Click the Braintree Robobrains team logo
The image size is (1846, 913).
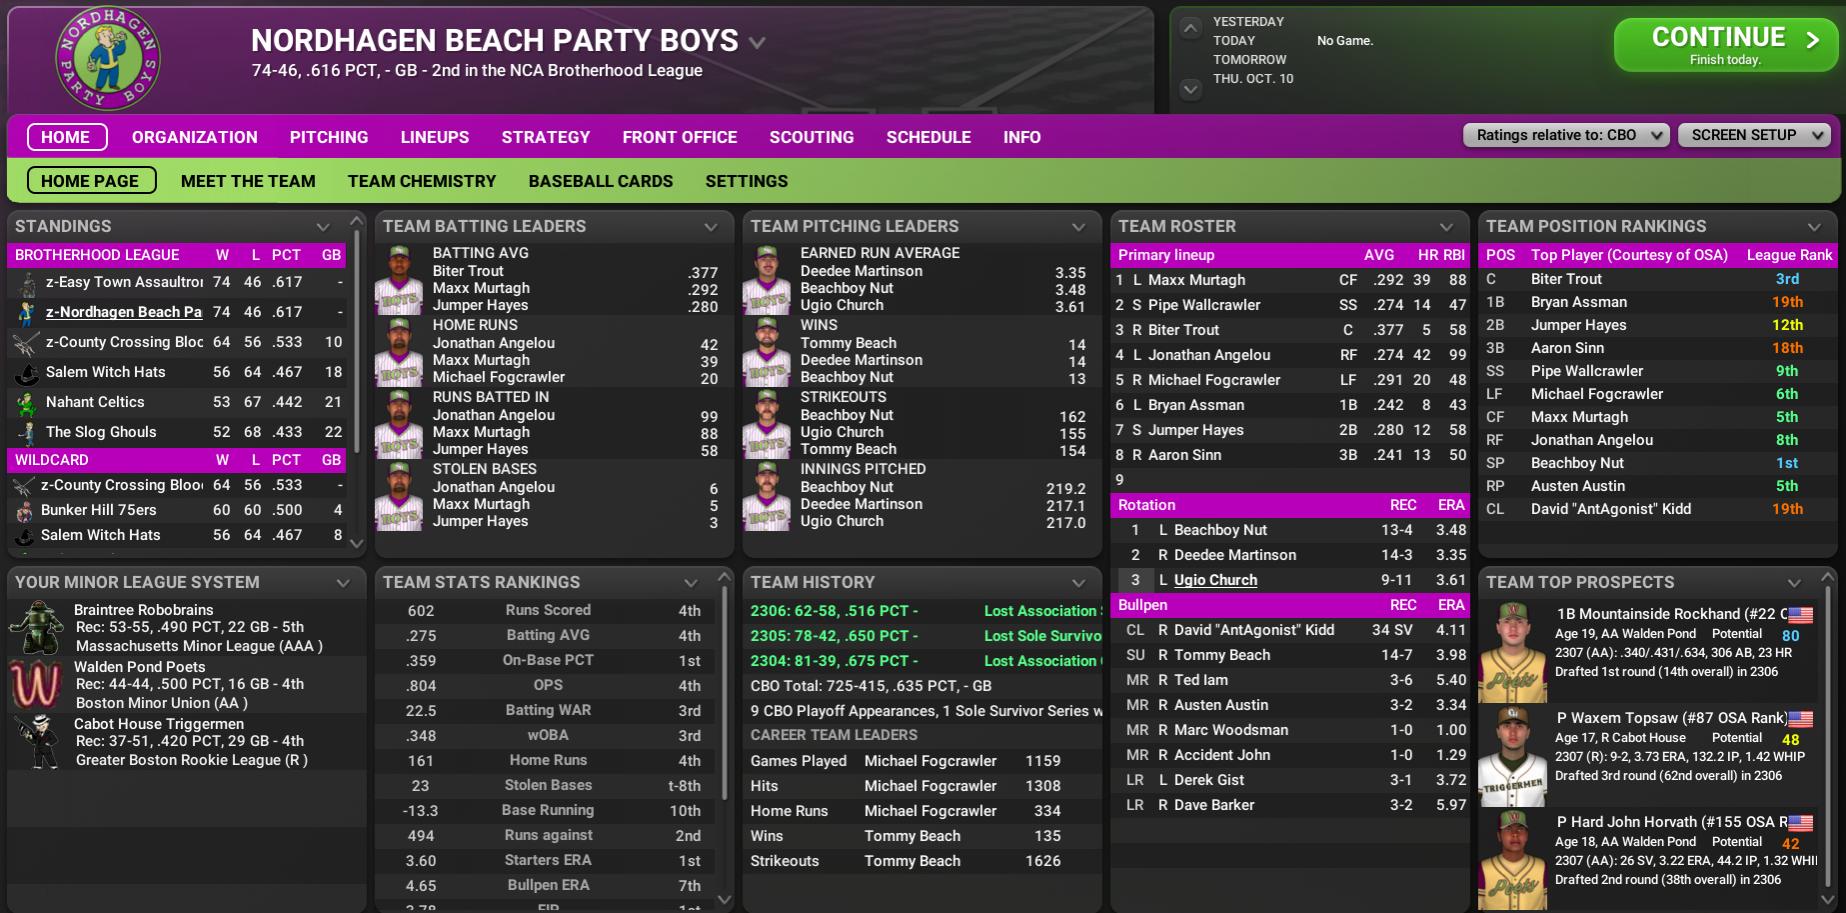point(36,627)
